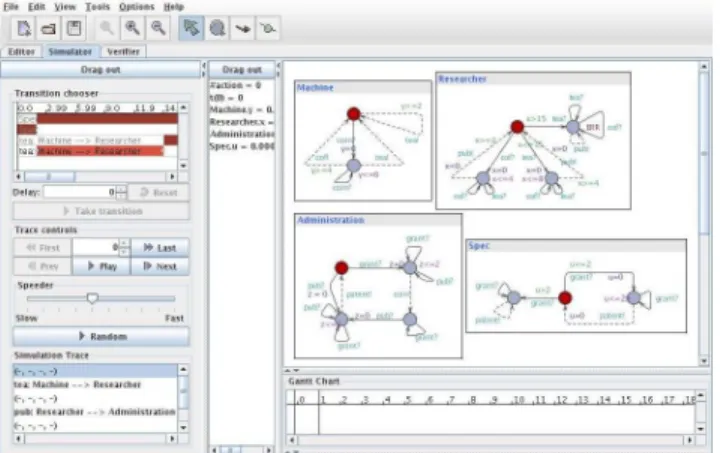Click the Drag out bar above variables
The width and height of the screenshot is (720, 453).
tap(242, 70)
